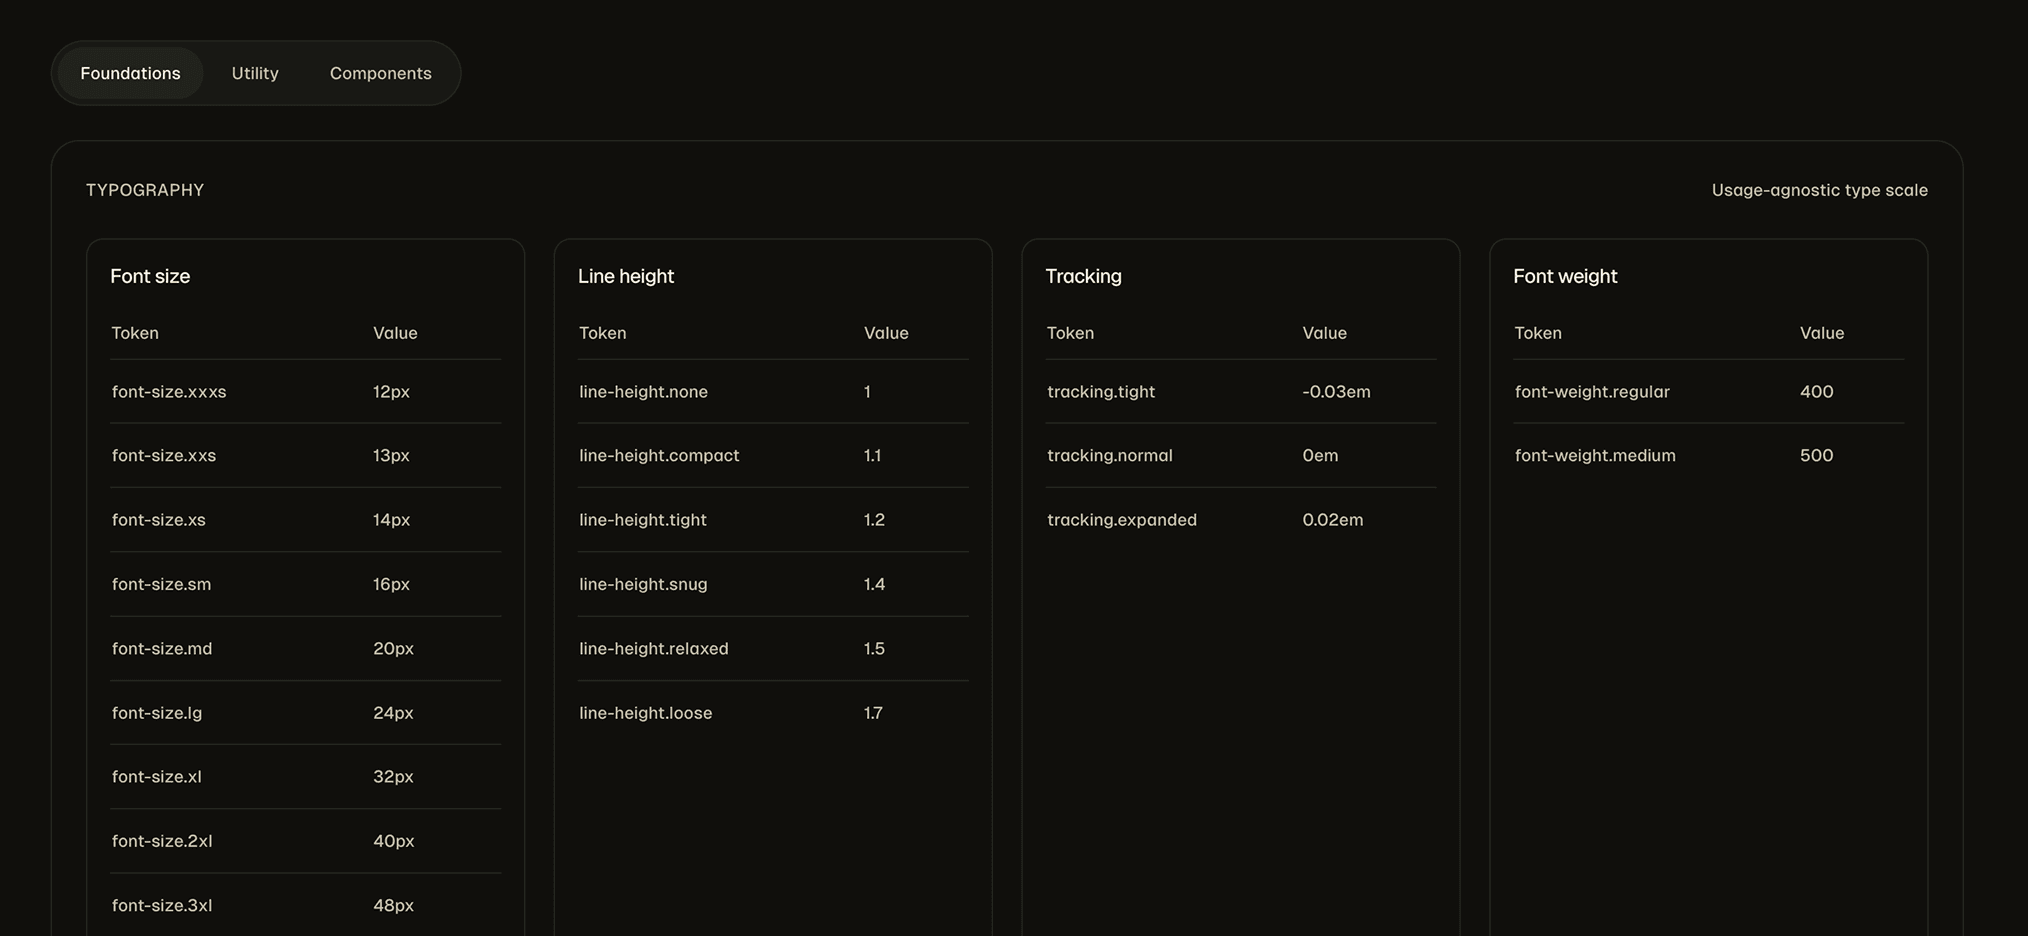Viewport: 2028px width, 936px height.
Task: Click the font-weight.regular token
Action: click(1592, 392)
